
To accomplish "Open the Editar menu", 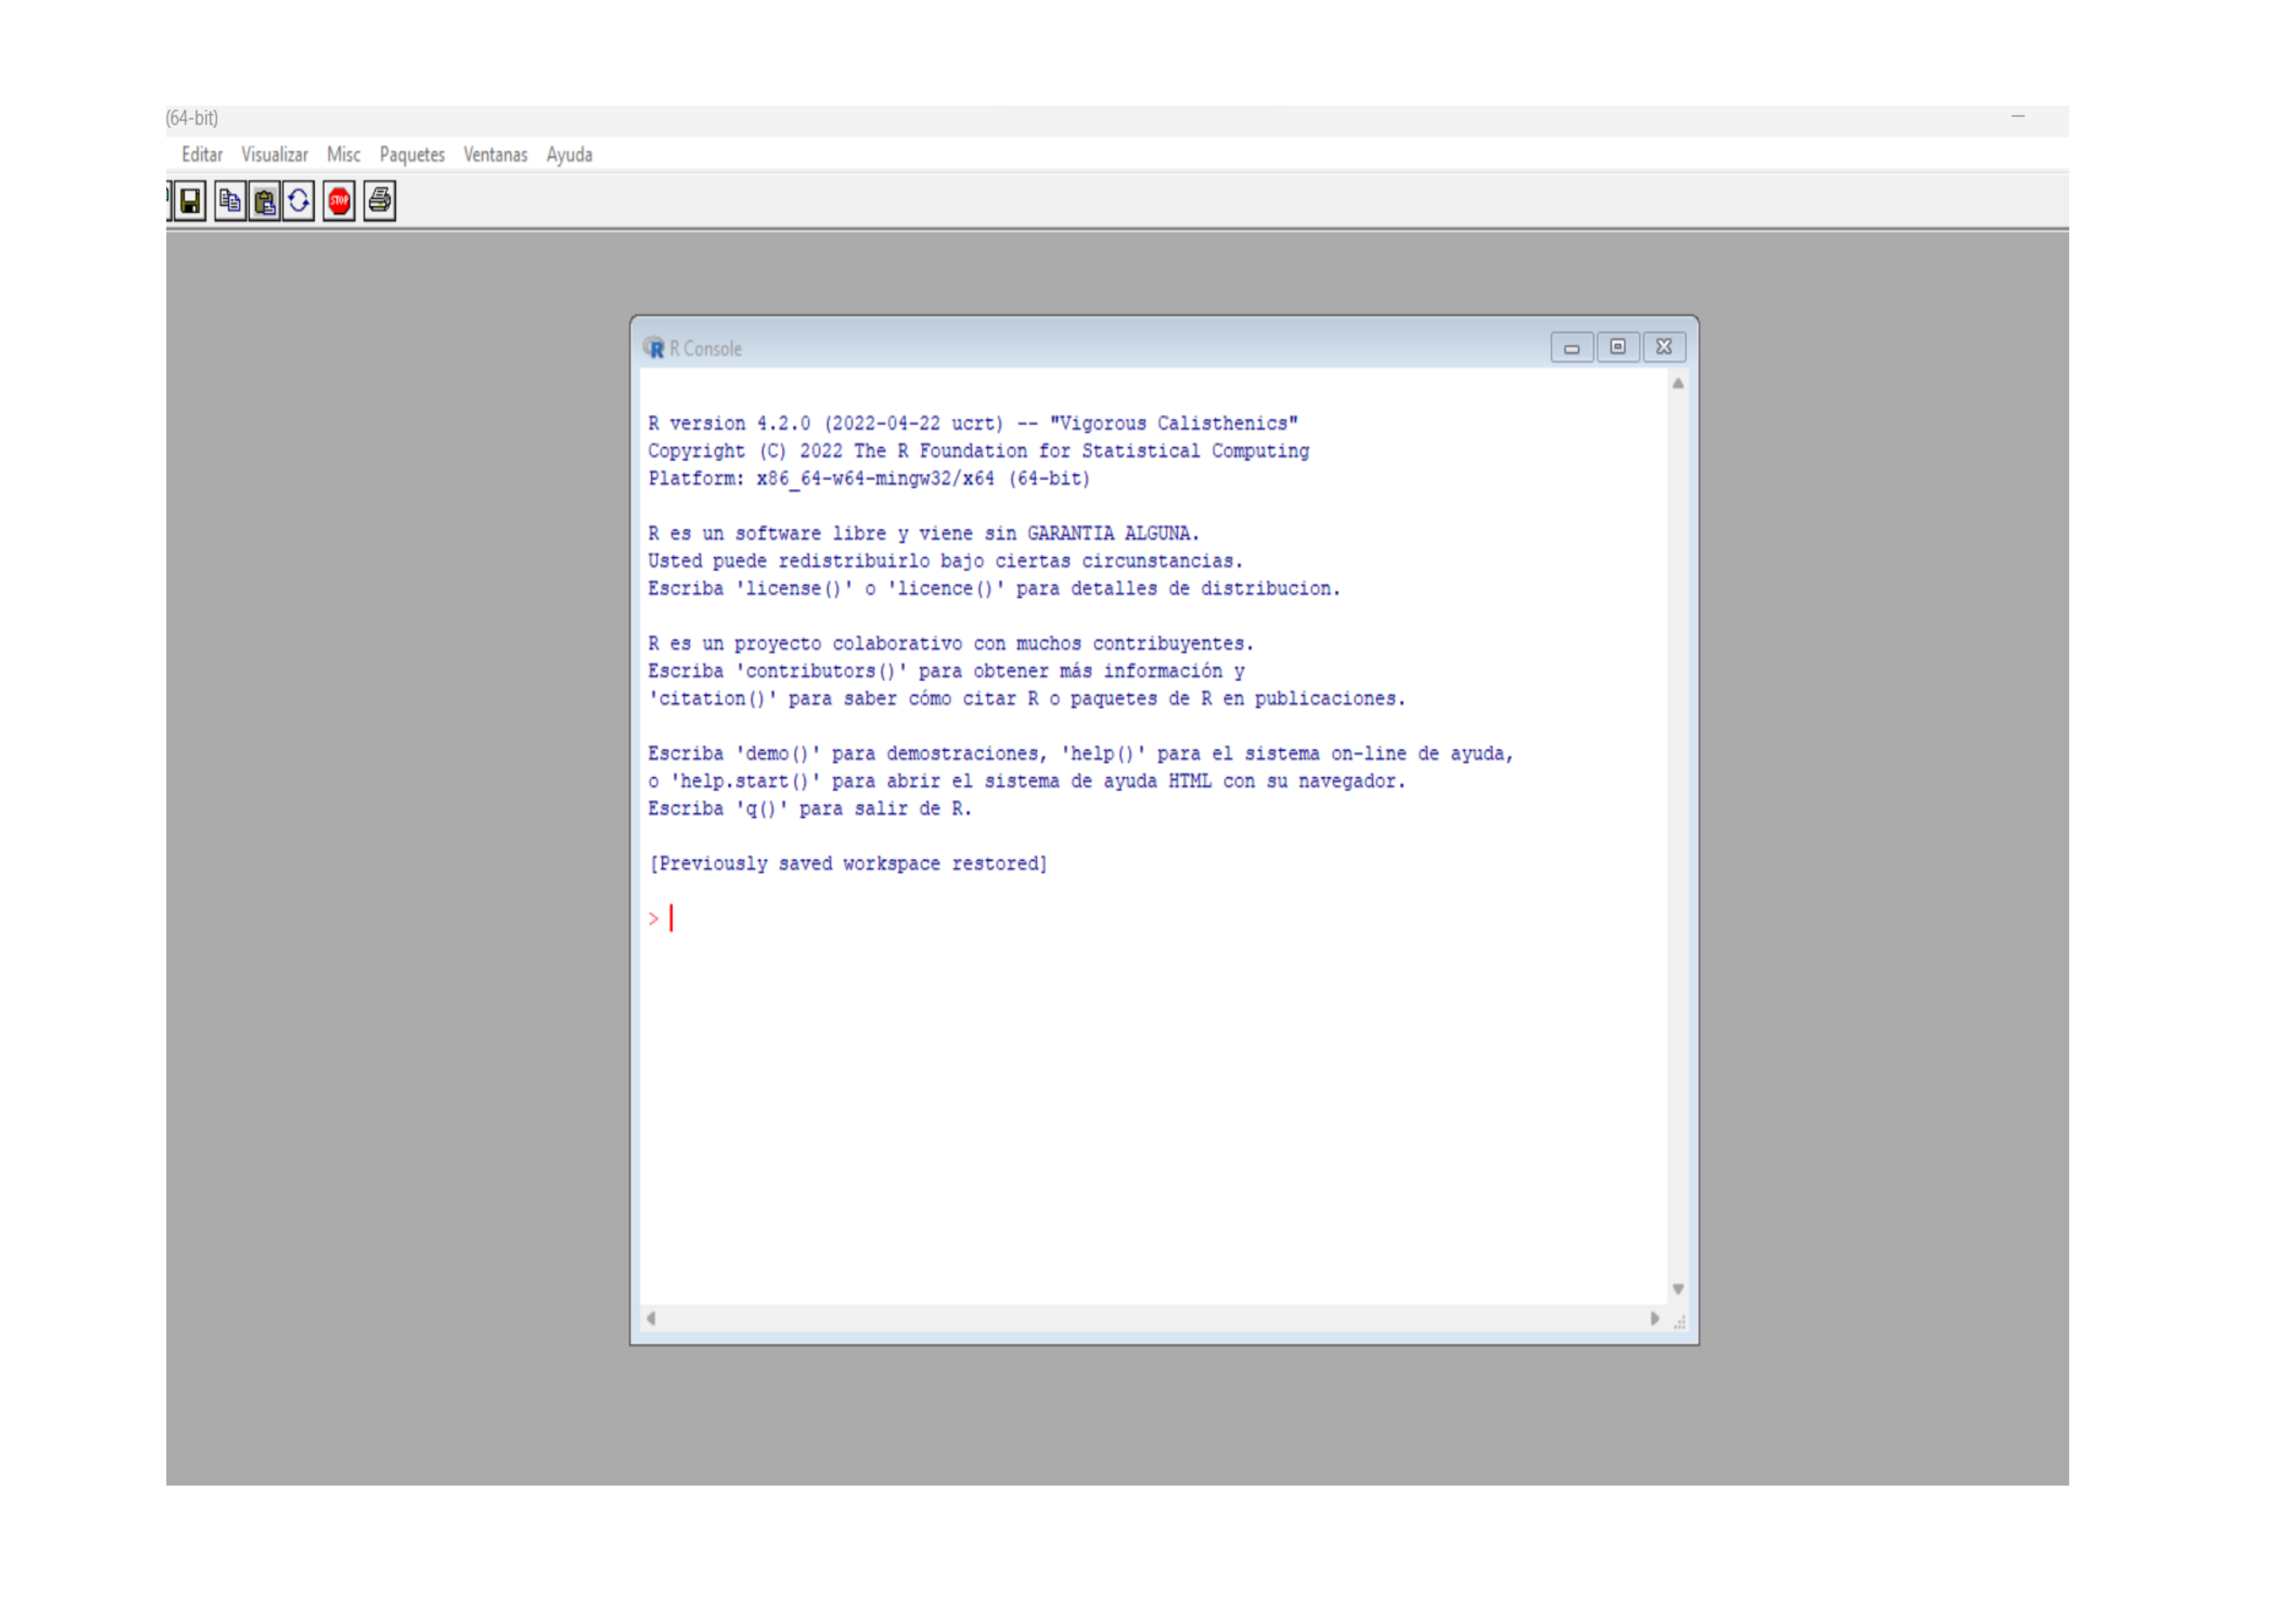I will [x=202, y=155].
